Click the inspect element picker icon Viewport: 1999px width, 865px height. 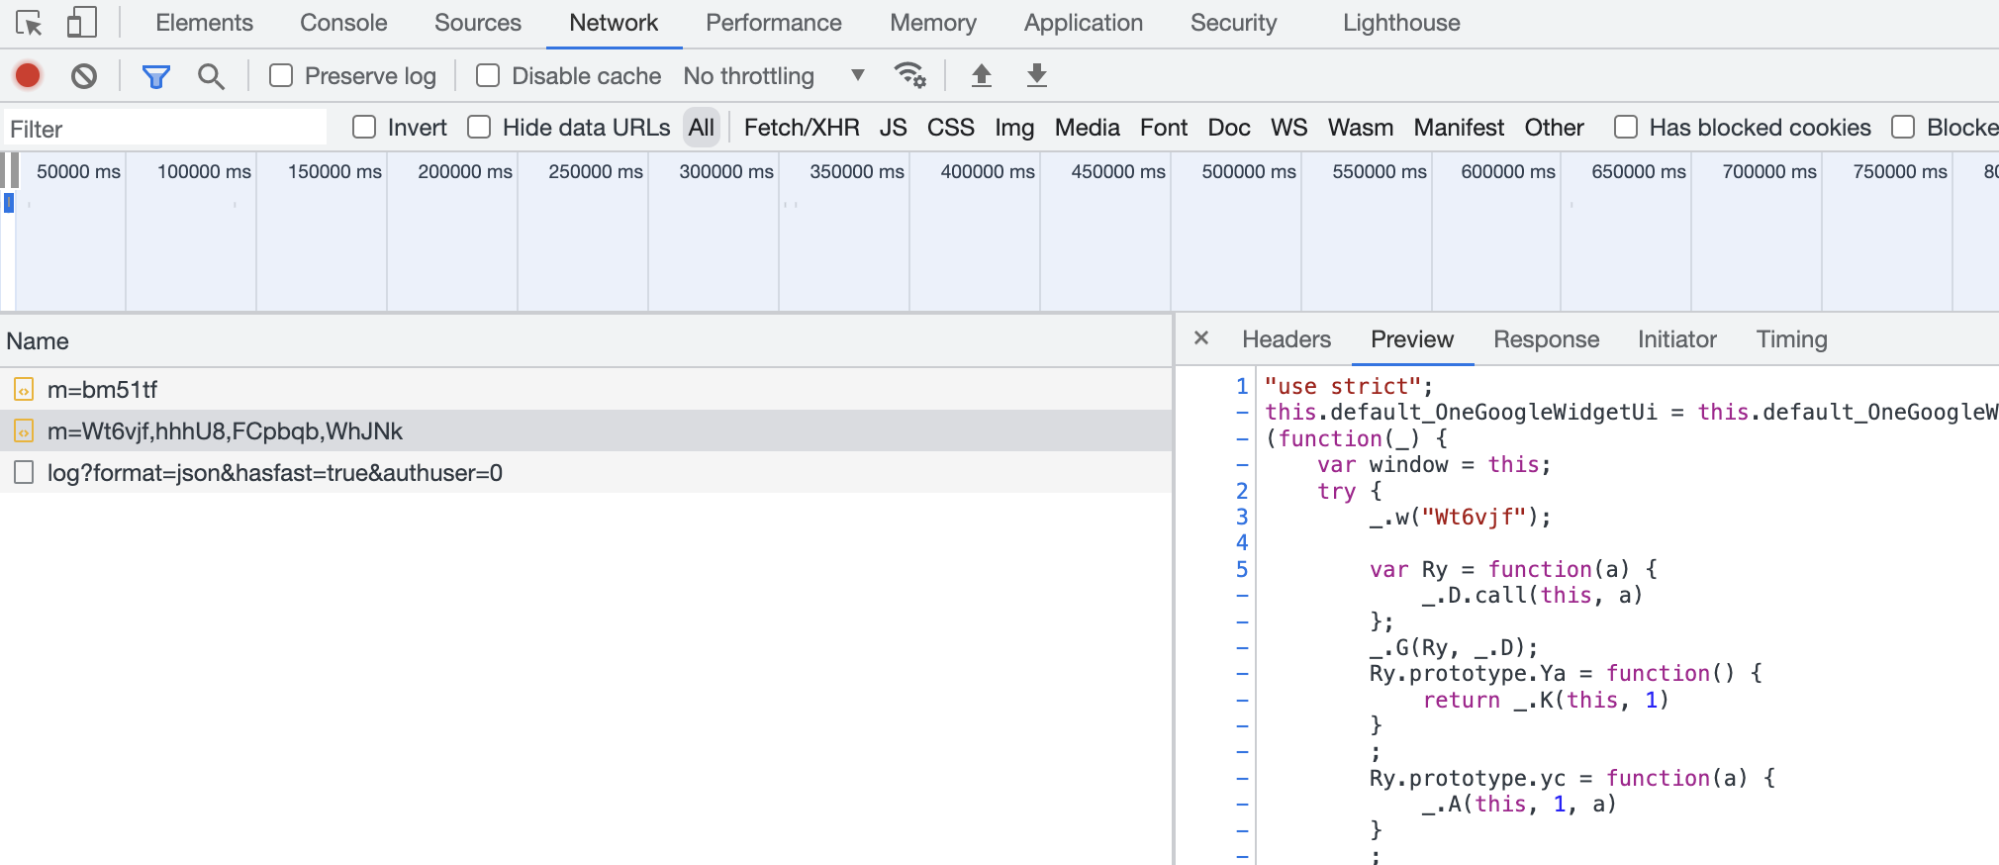pyautogui.click(x=29, y=22)
